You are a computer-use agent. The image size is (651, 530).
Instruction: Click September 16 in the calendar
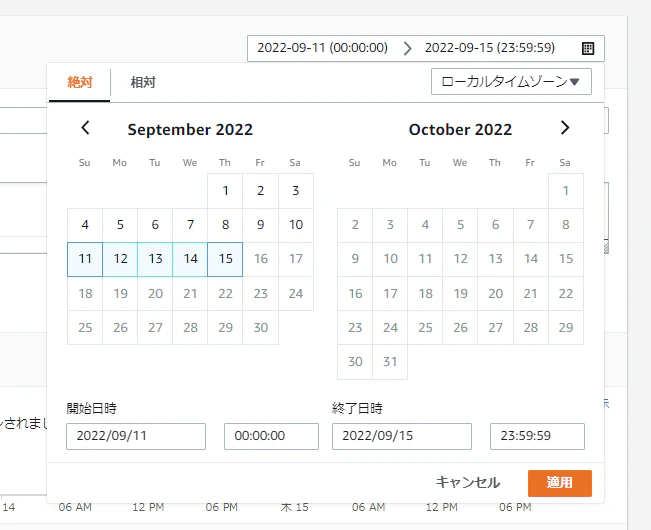[x=260, y=259]
